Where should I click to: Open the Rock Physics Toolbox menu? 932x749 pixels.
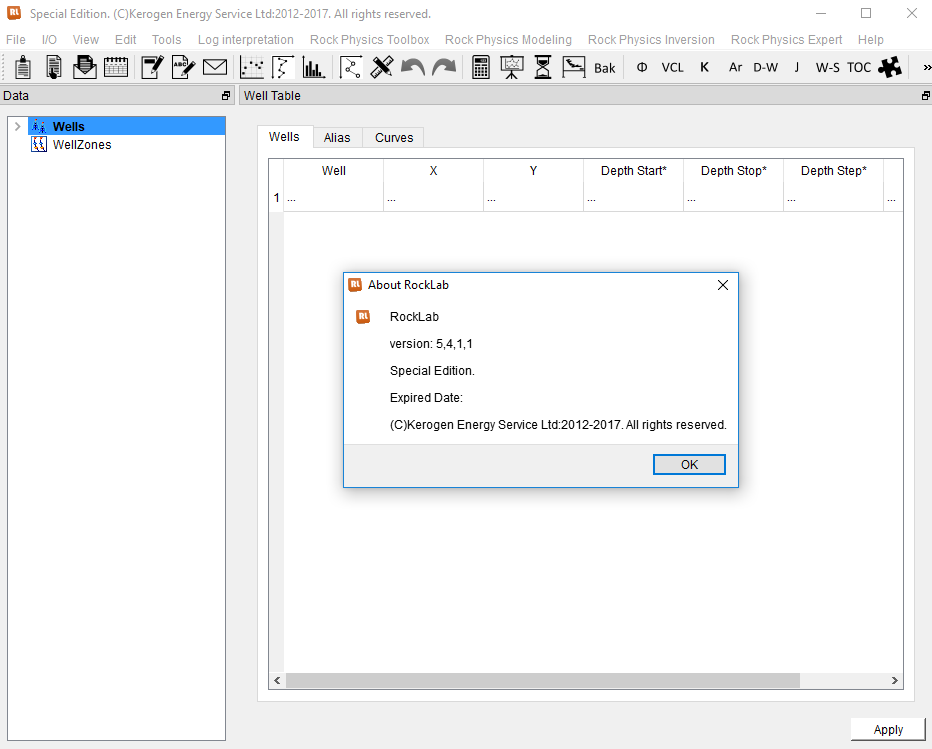[369, 40]
